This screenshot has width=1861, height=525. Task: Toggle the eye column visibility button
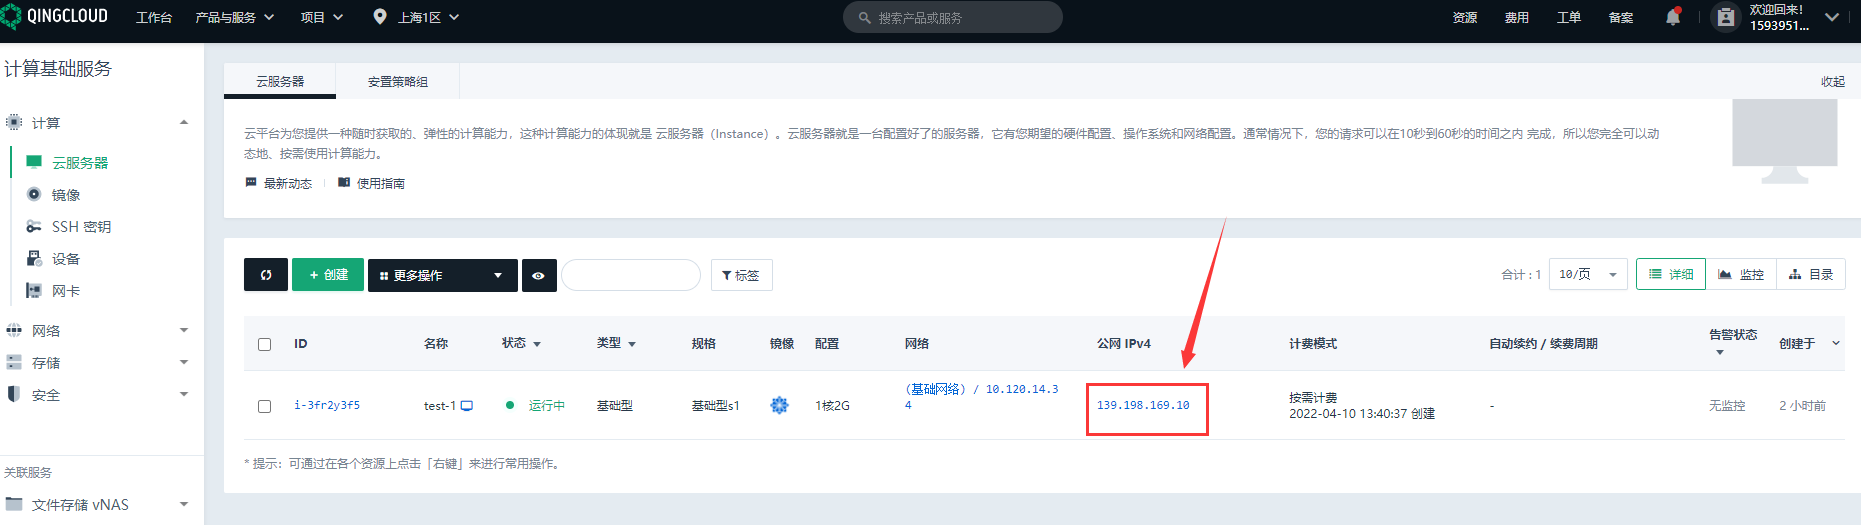click(x=539, y=275)
